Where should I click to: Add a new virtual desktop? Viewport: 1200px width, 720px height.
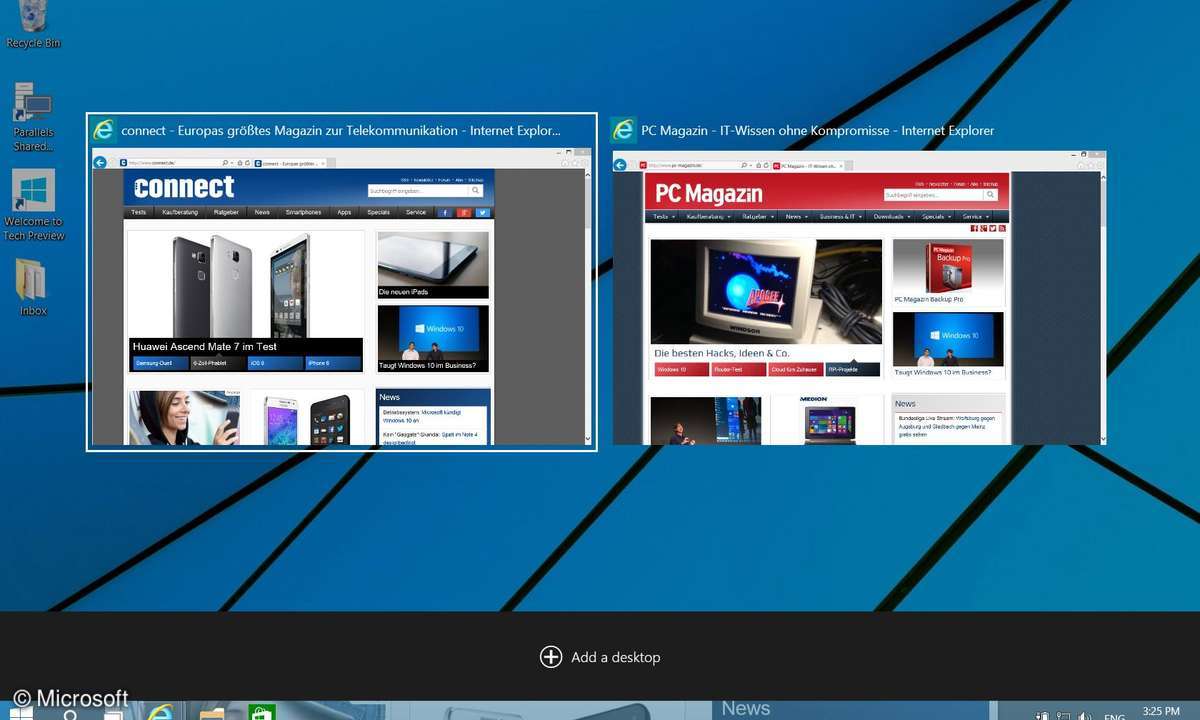click(x=600, y=657)
